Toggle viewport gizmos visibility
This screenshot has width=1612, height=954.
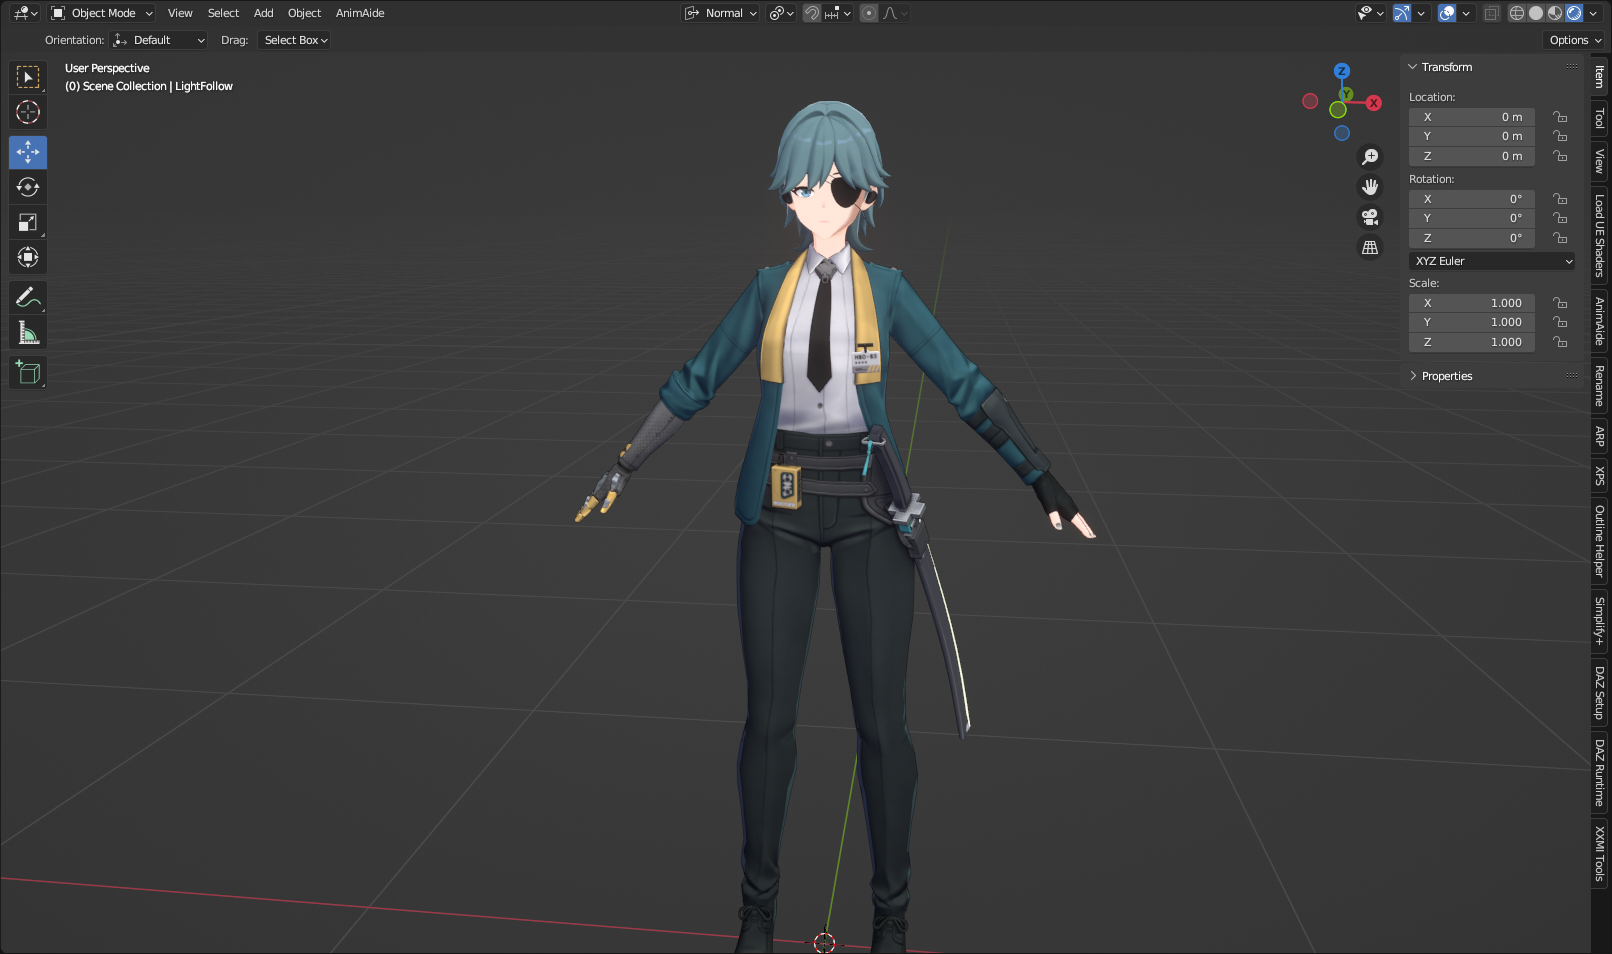pyautogui.click(x=1402, y=13)
